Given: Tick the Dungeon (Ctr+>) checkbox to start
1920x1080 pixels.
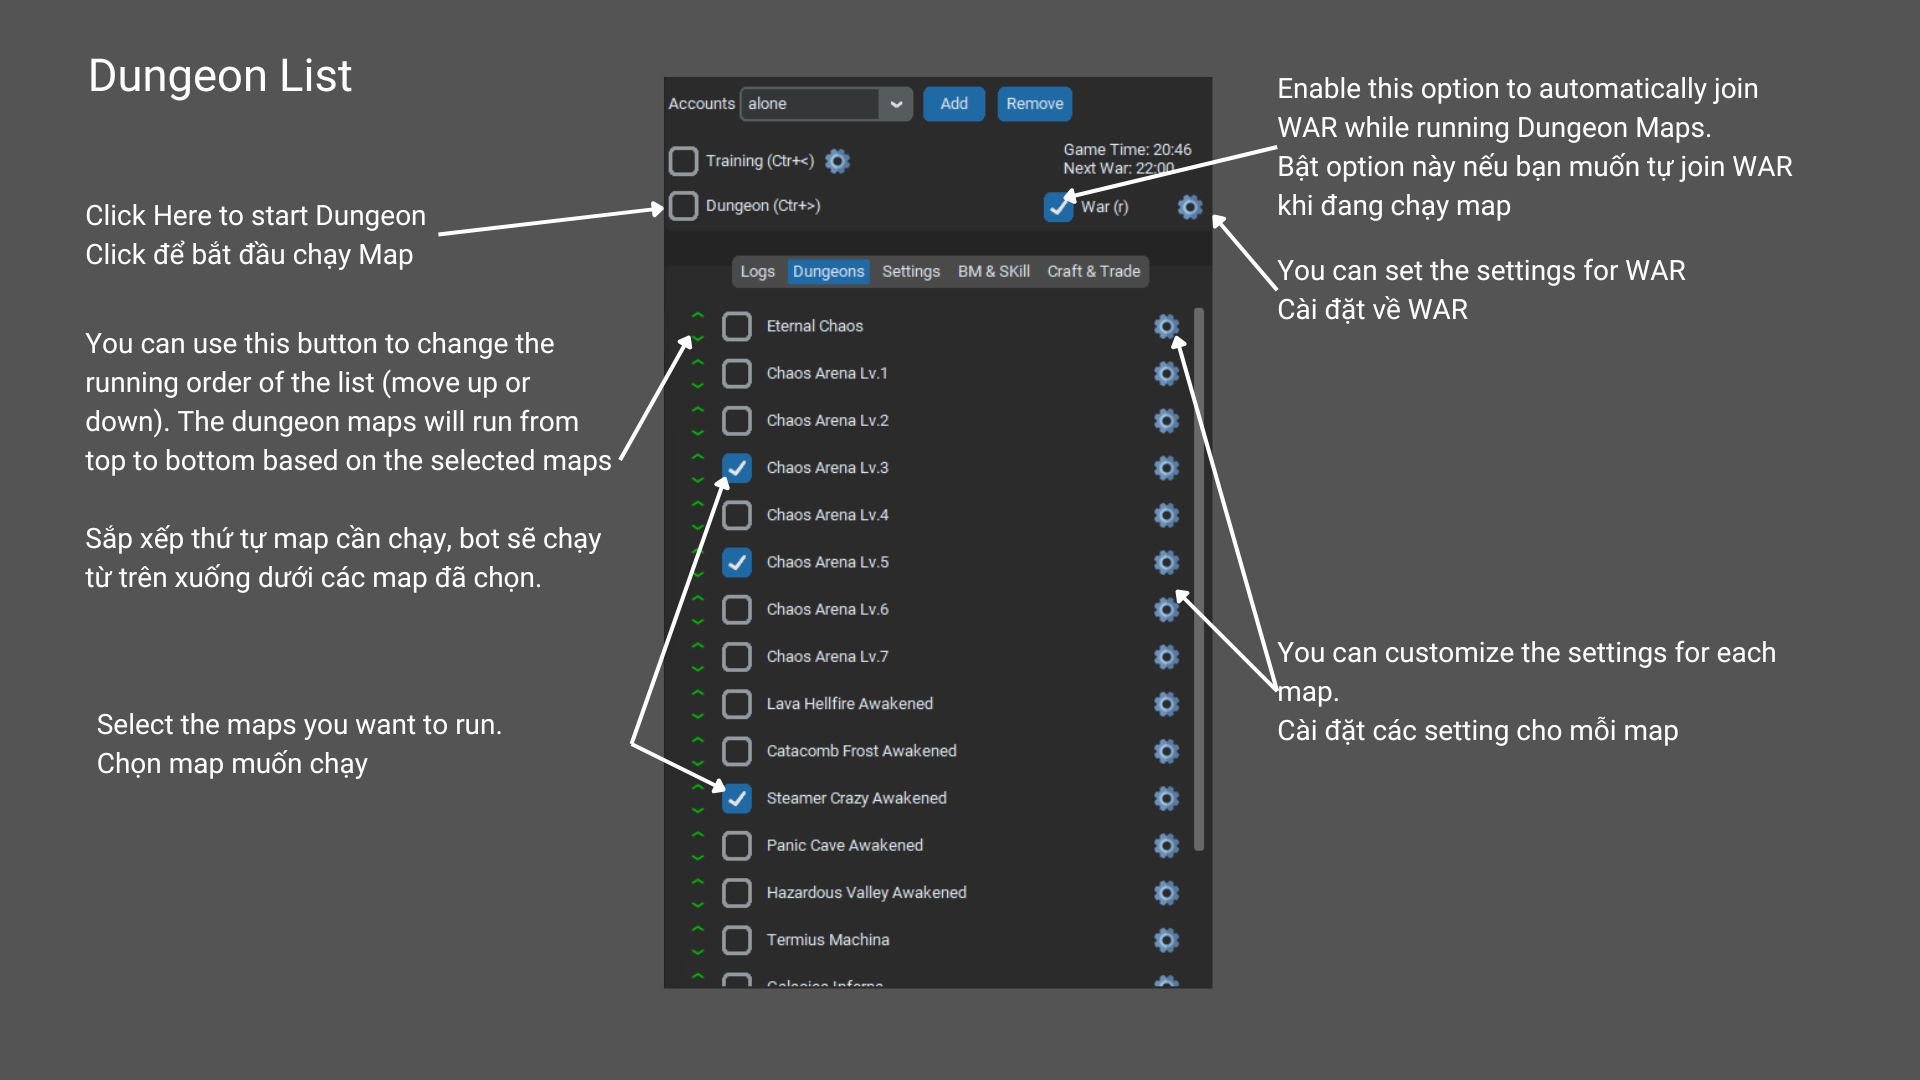Looking at the screenshot, I should click(x=683, y=206).
